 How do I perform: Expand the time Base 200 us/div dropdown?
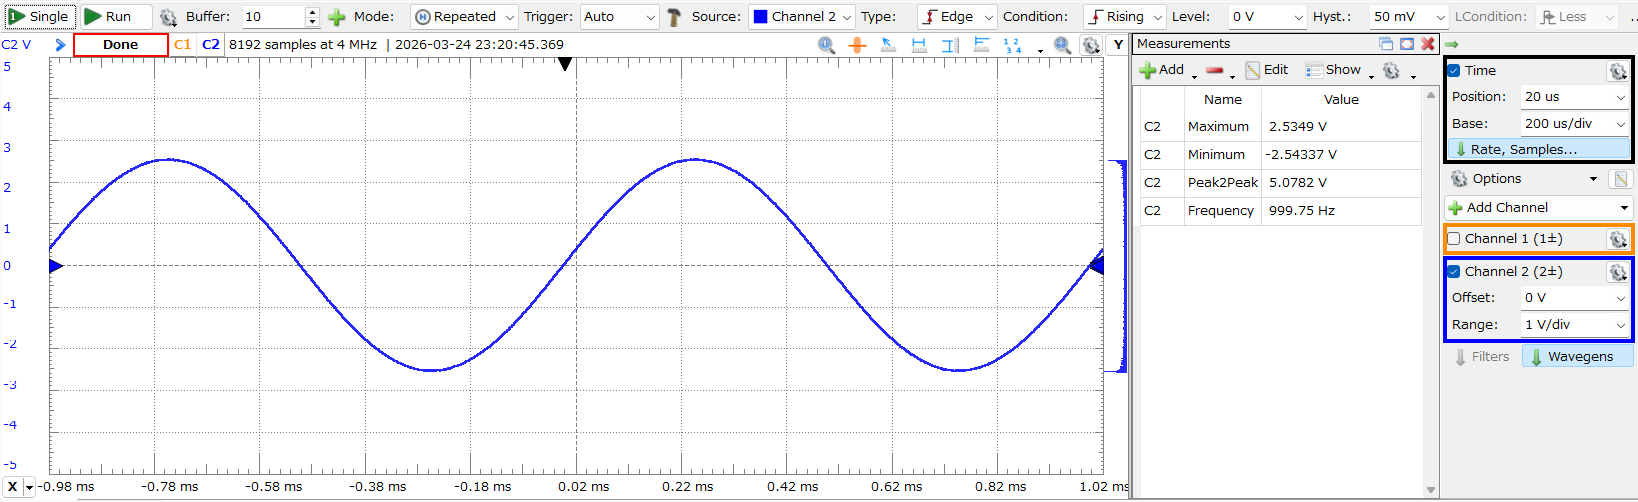1575,124
